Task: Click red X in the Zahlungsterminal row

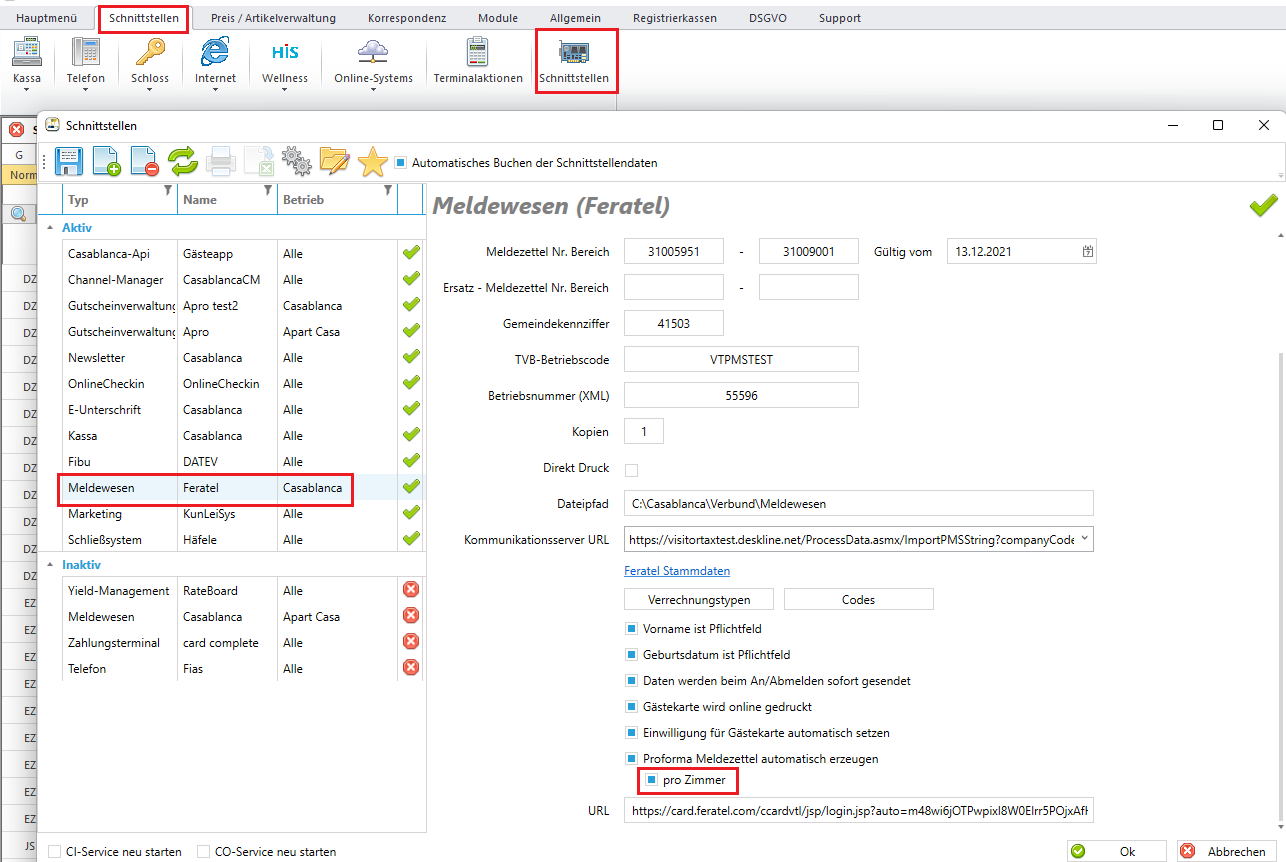Action: point(410,642)
